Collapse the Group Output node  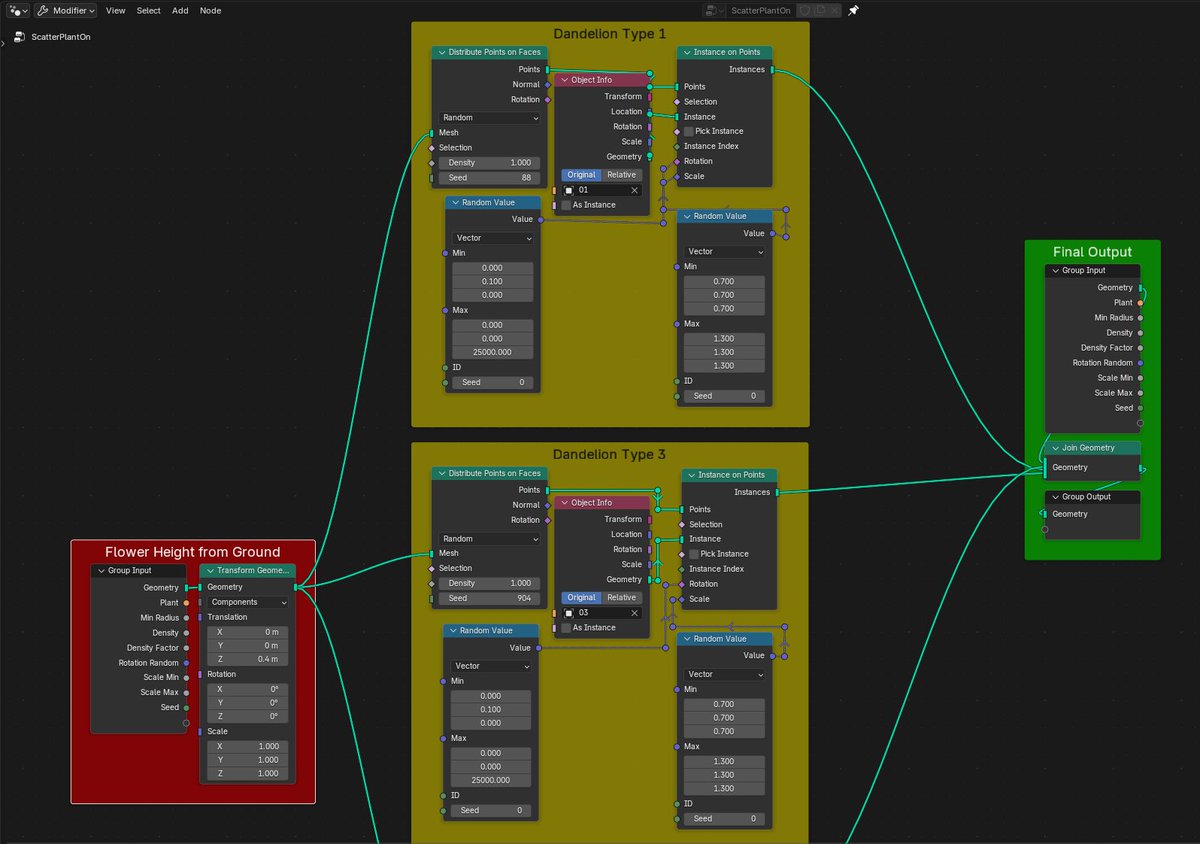click(1056, 497)
